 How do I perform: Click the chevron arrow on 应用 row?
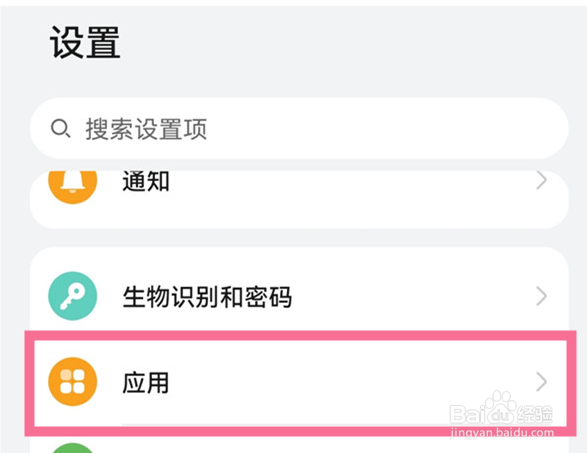541,382
